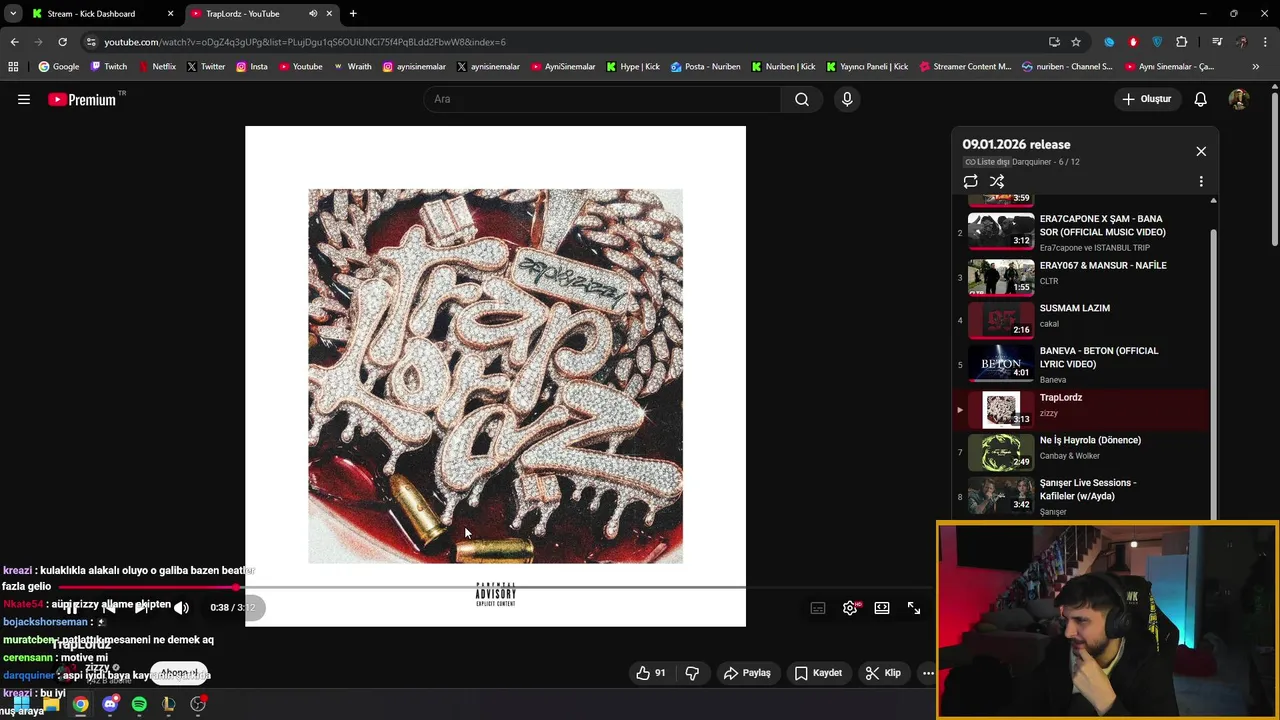Open player settings gear
The width and height of the screenshot is (1280, 720).
[850, 608]
